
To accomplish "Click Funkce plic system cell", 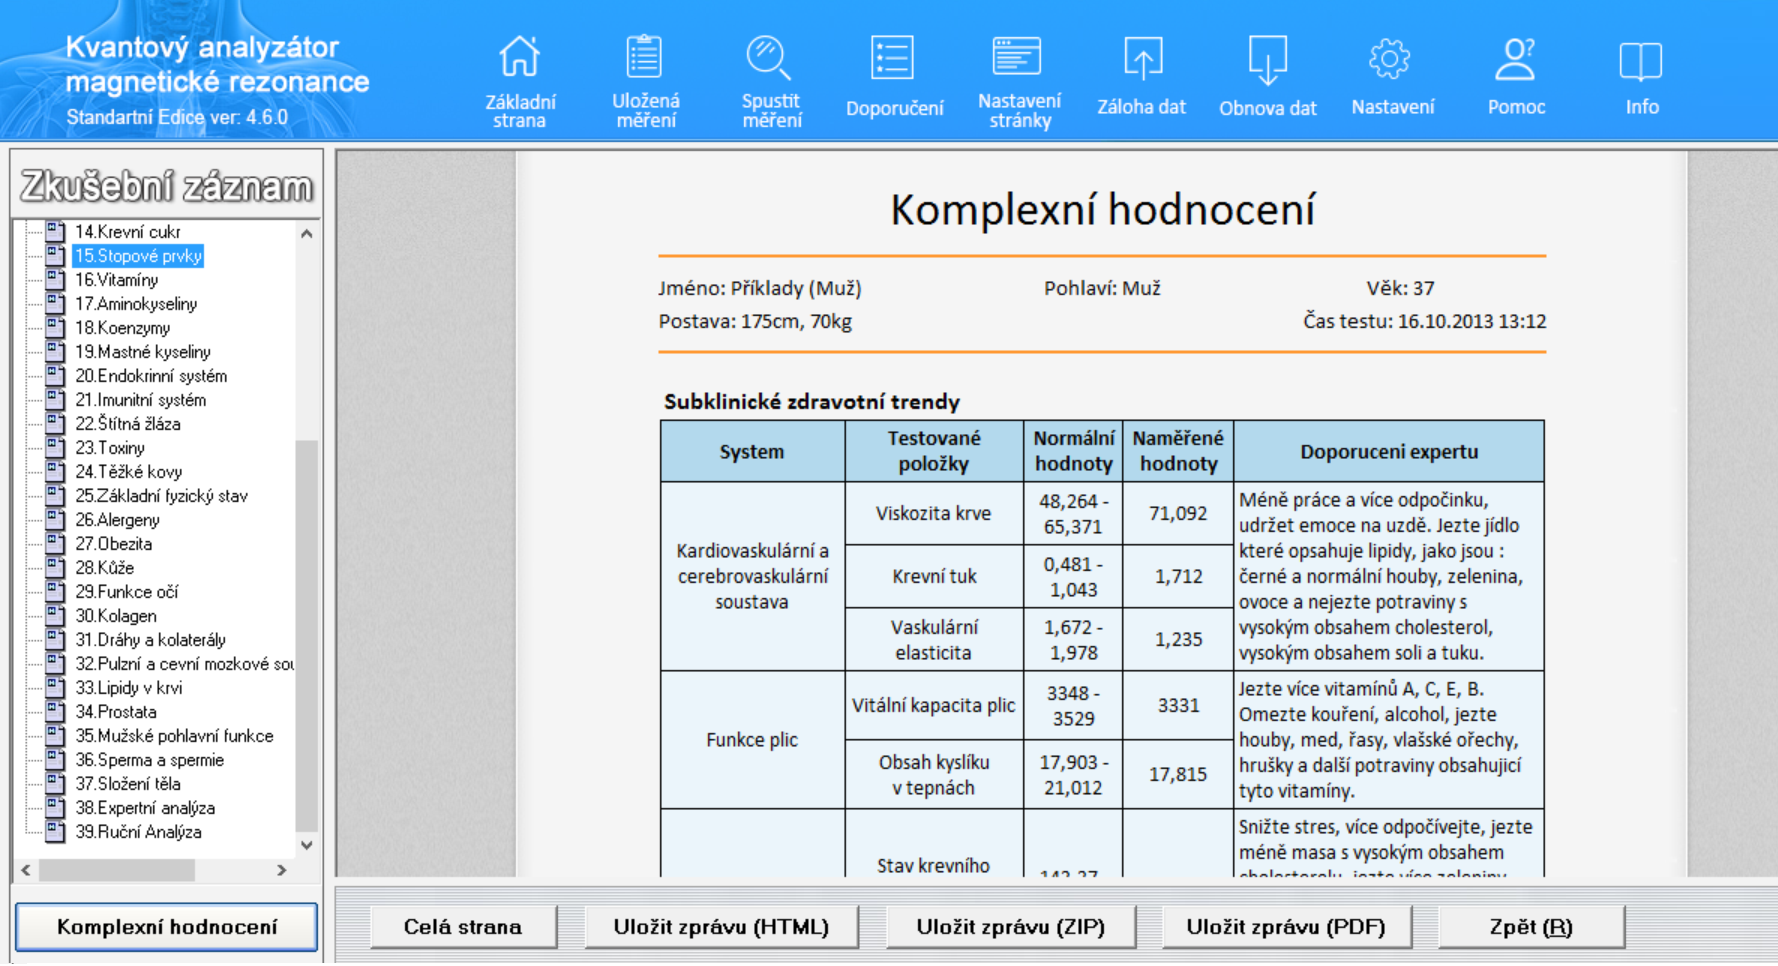I will (752, 740).
